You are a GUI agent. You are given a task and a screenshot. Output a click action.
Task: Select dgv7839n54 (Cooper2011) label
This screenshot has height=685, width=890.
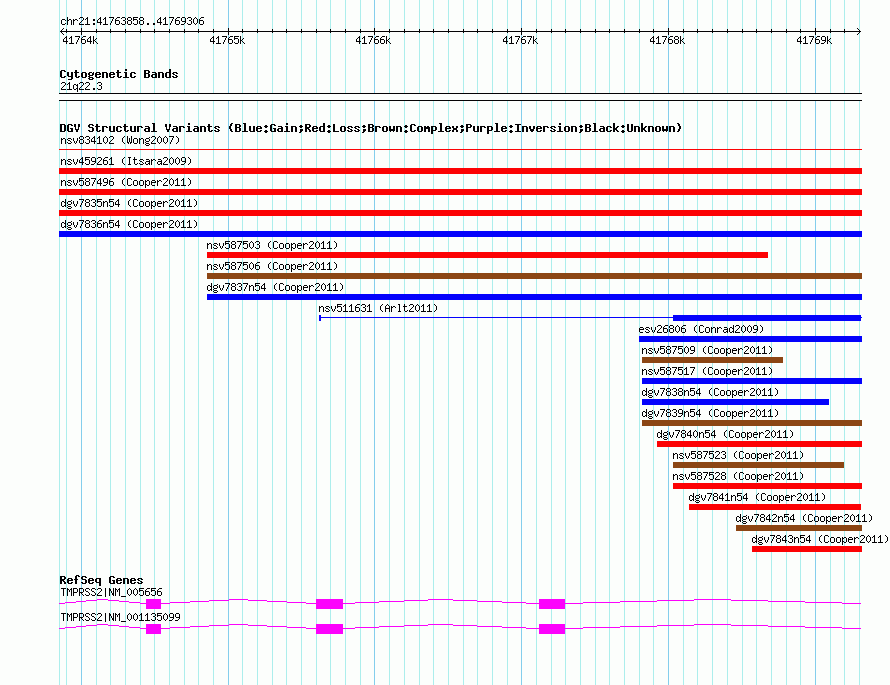tap(710, 413)
